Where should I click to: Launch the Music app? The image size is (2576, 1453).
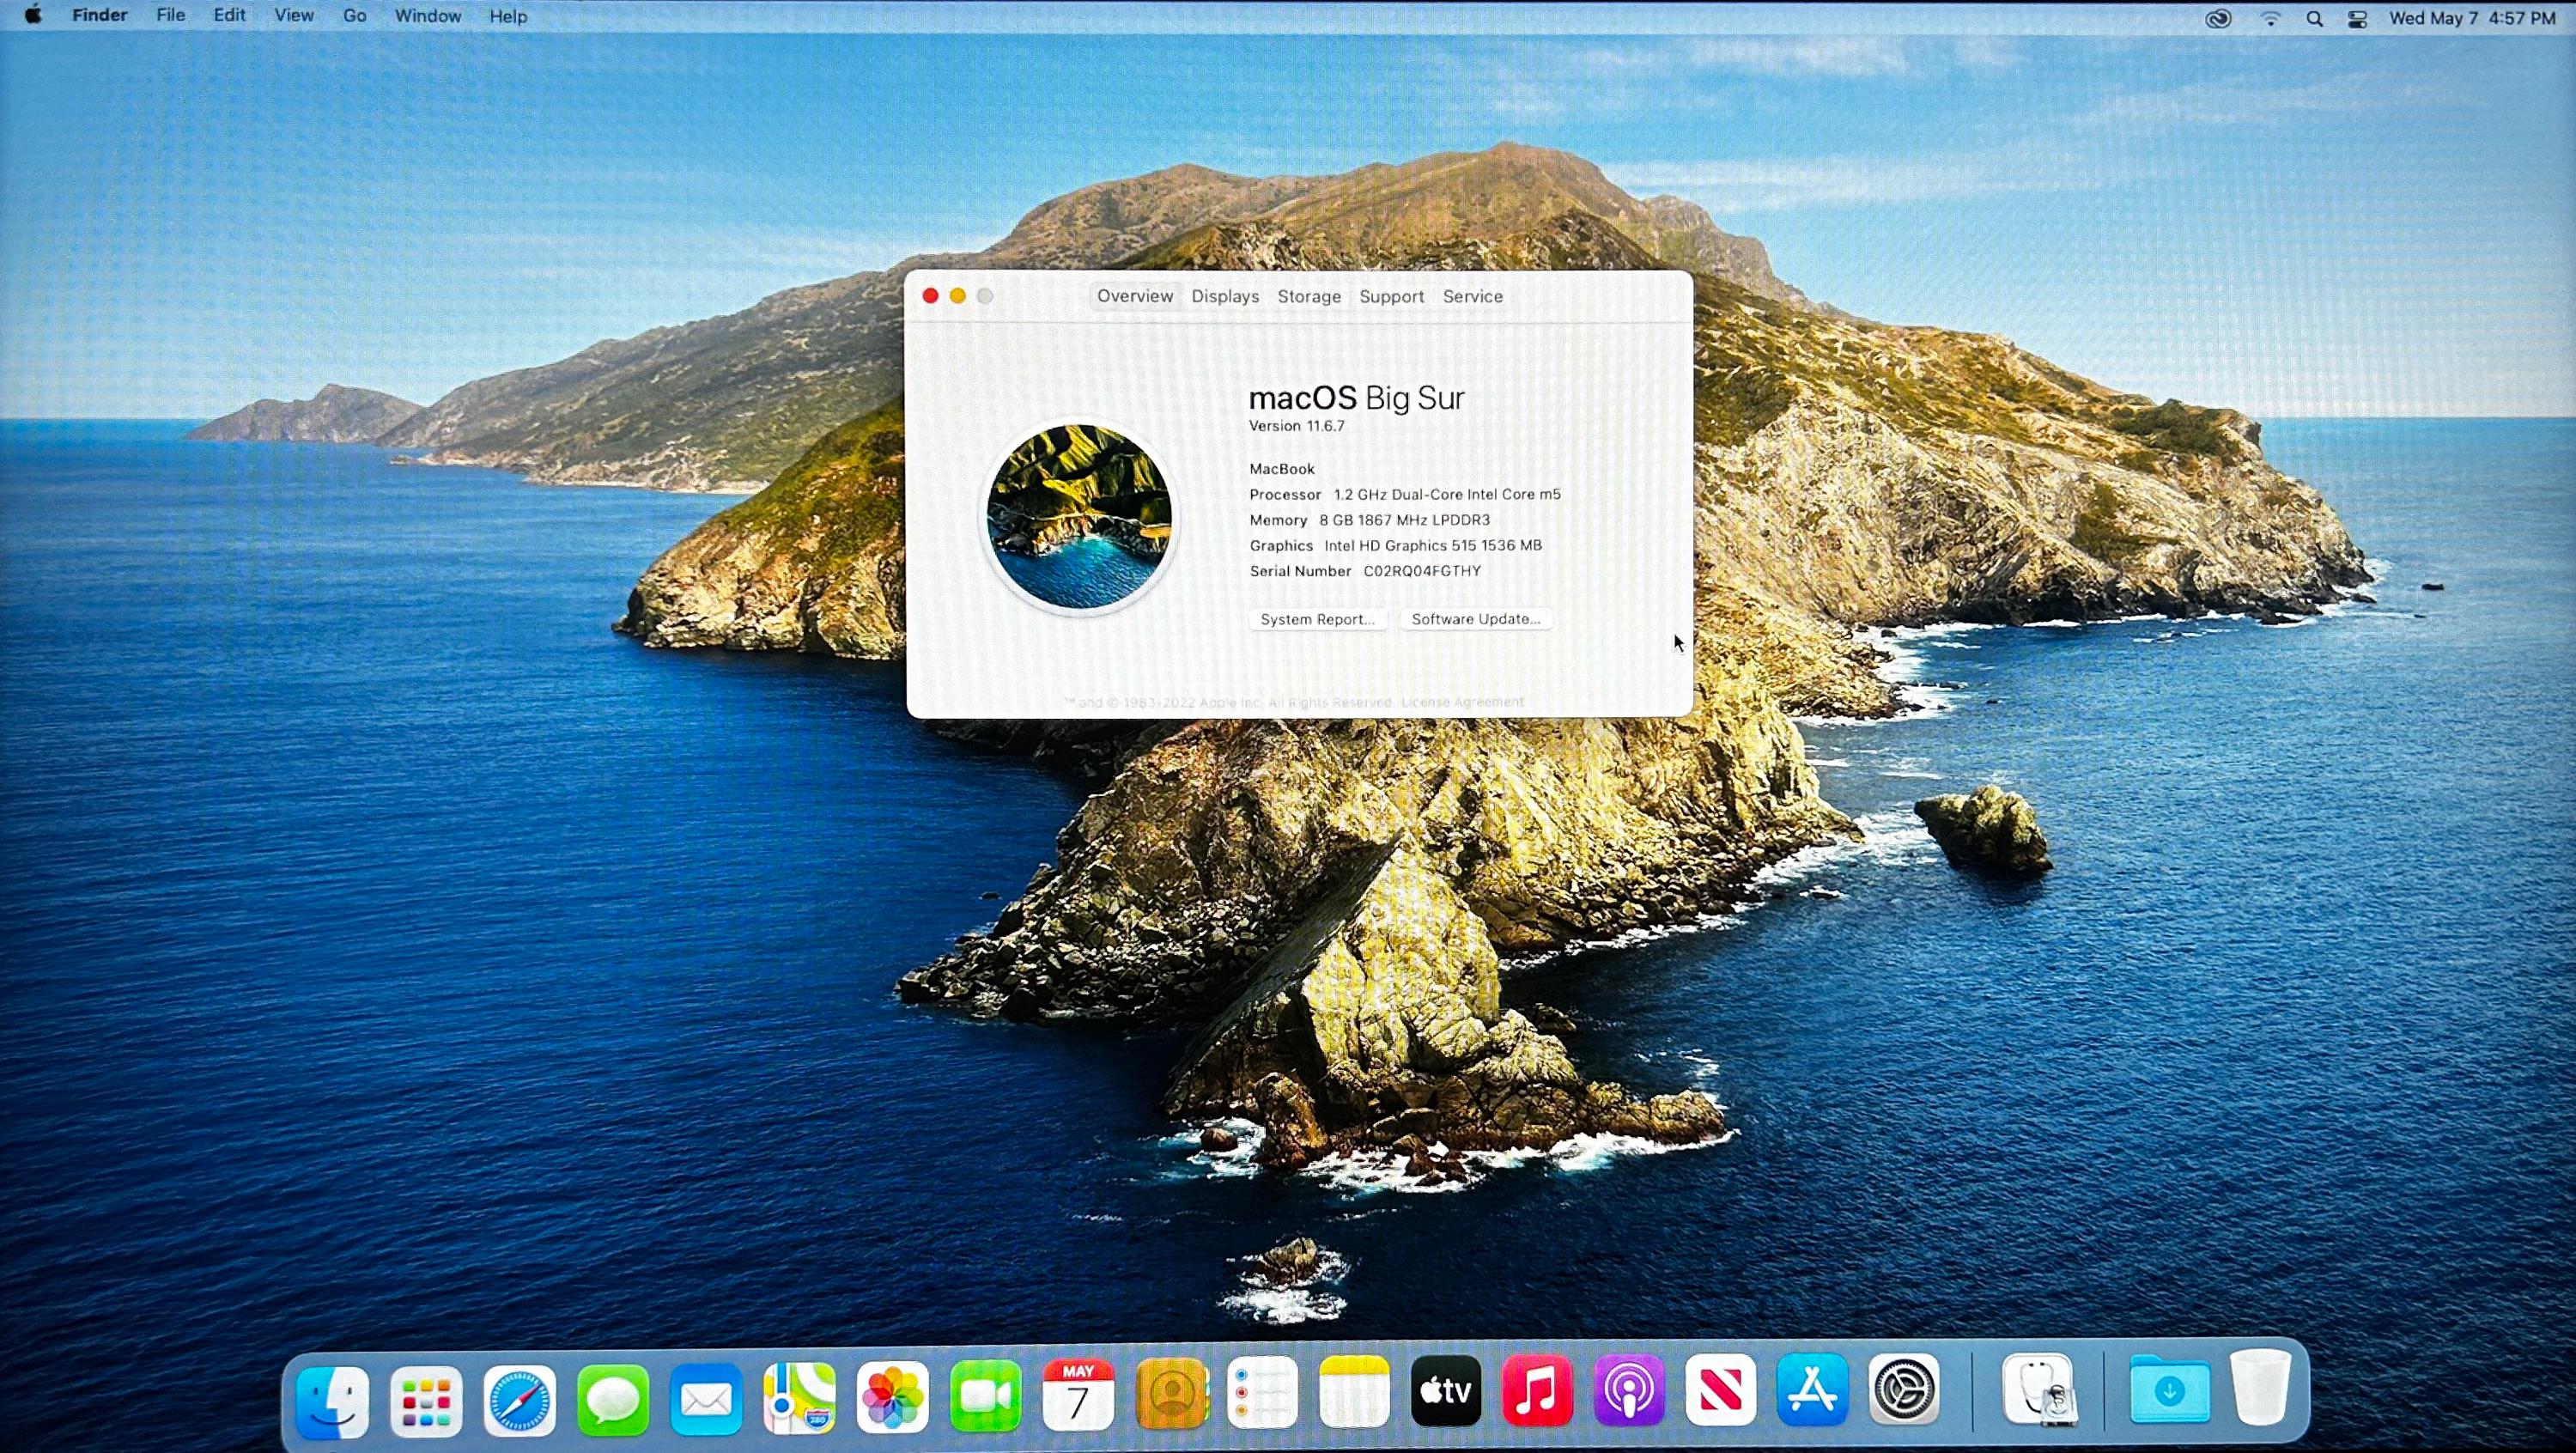(1537, 1391)
